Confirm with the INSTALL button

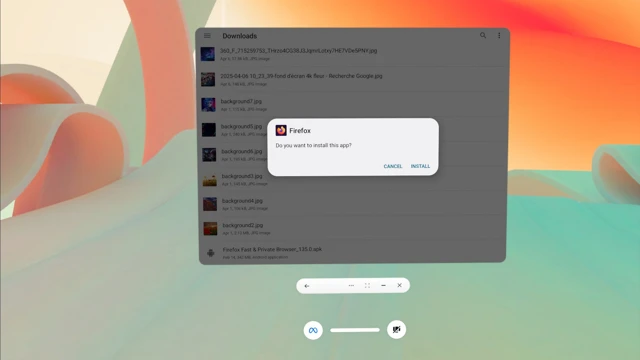[x=420, y=166]
